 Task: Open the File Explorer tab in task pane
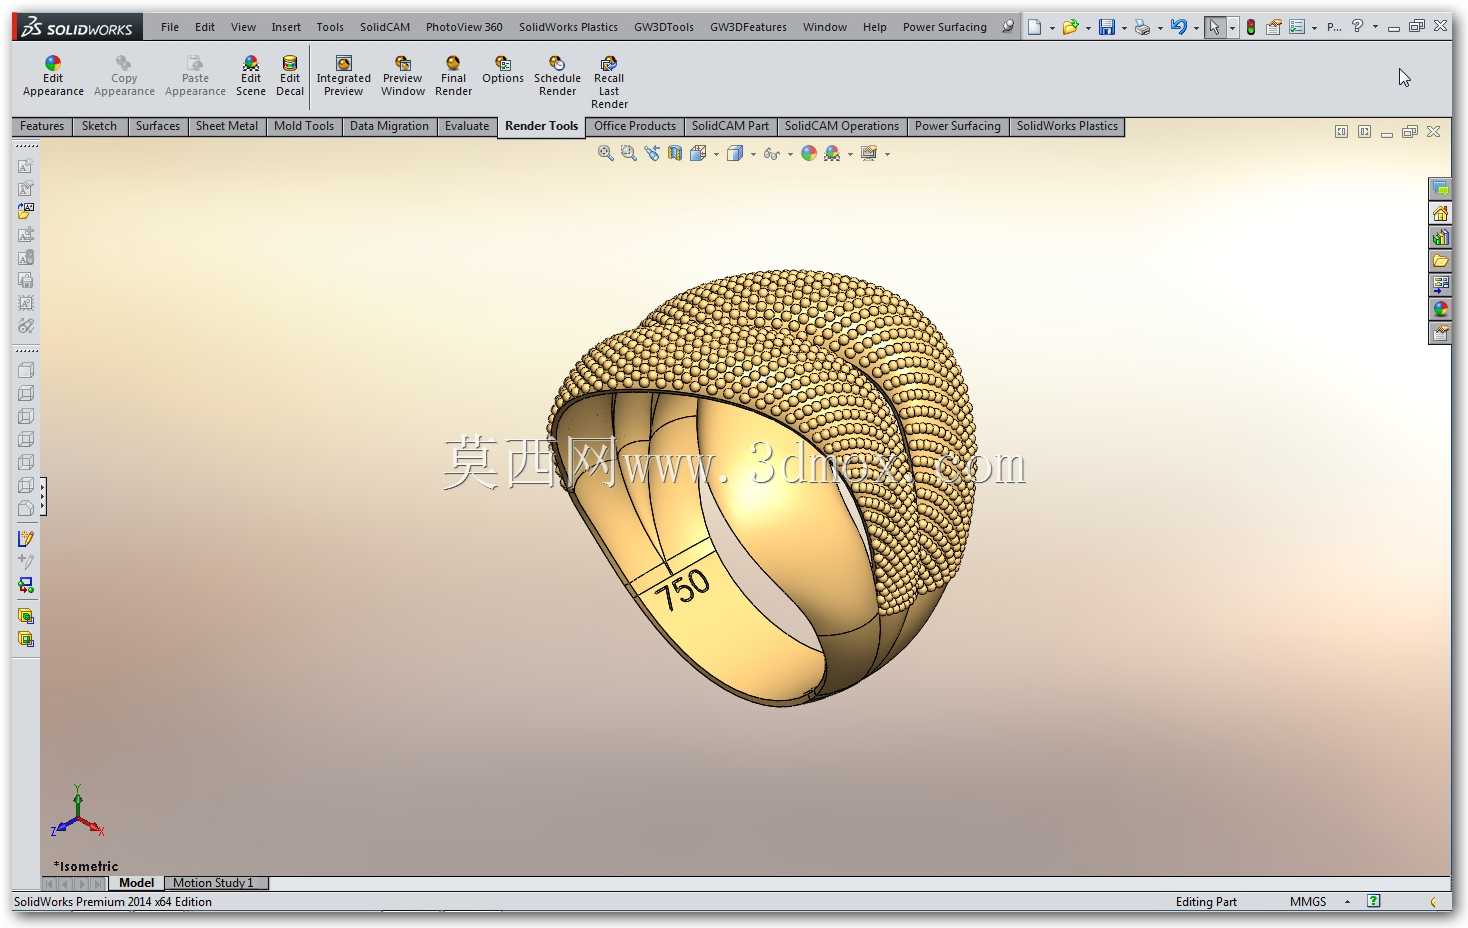1440,261
